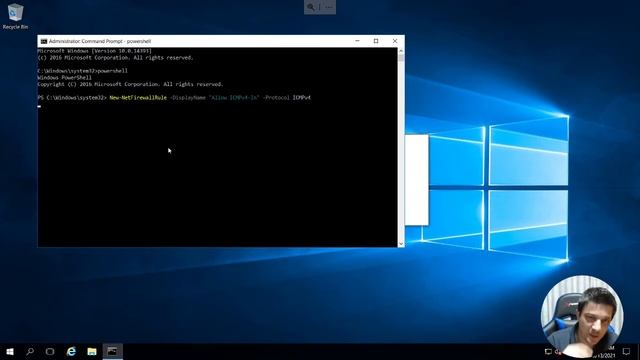Click the network tray icon

click(548, 351)
